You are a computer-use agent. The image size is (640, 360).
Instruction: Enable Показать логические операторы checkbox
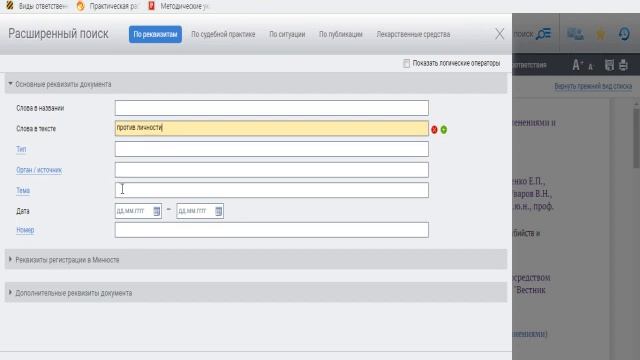coord(406,63)
